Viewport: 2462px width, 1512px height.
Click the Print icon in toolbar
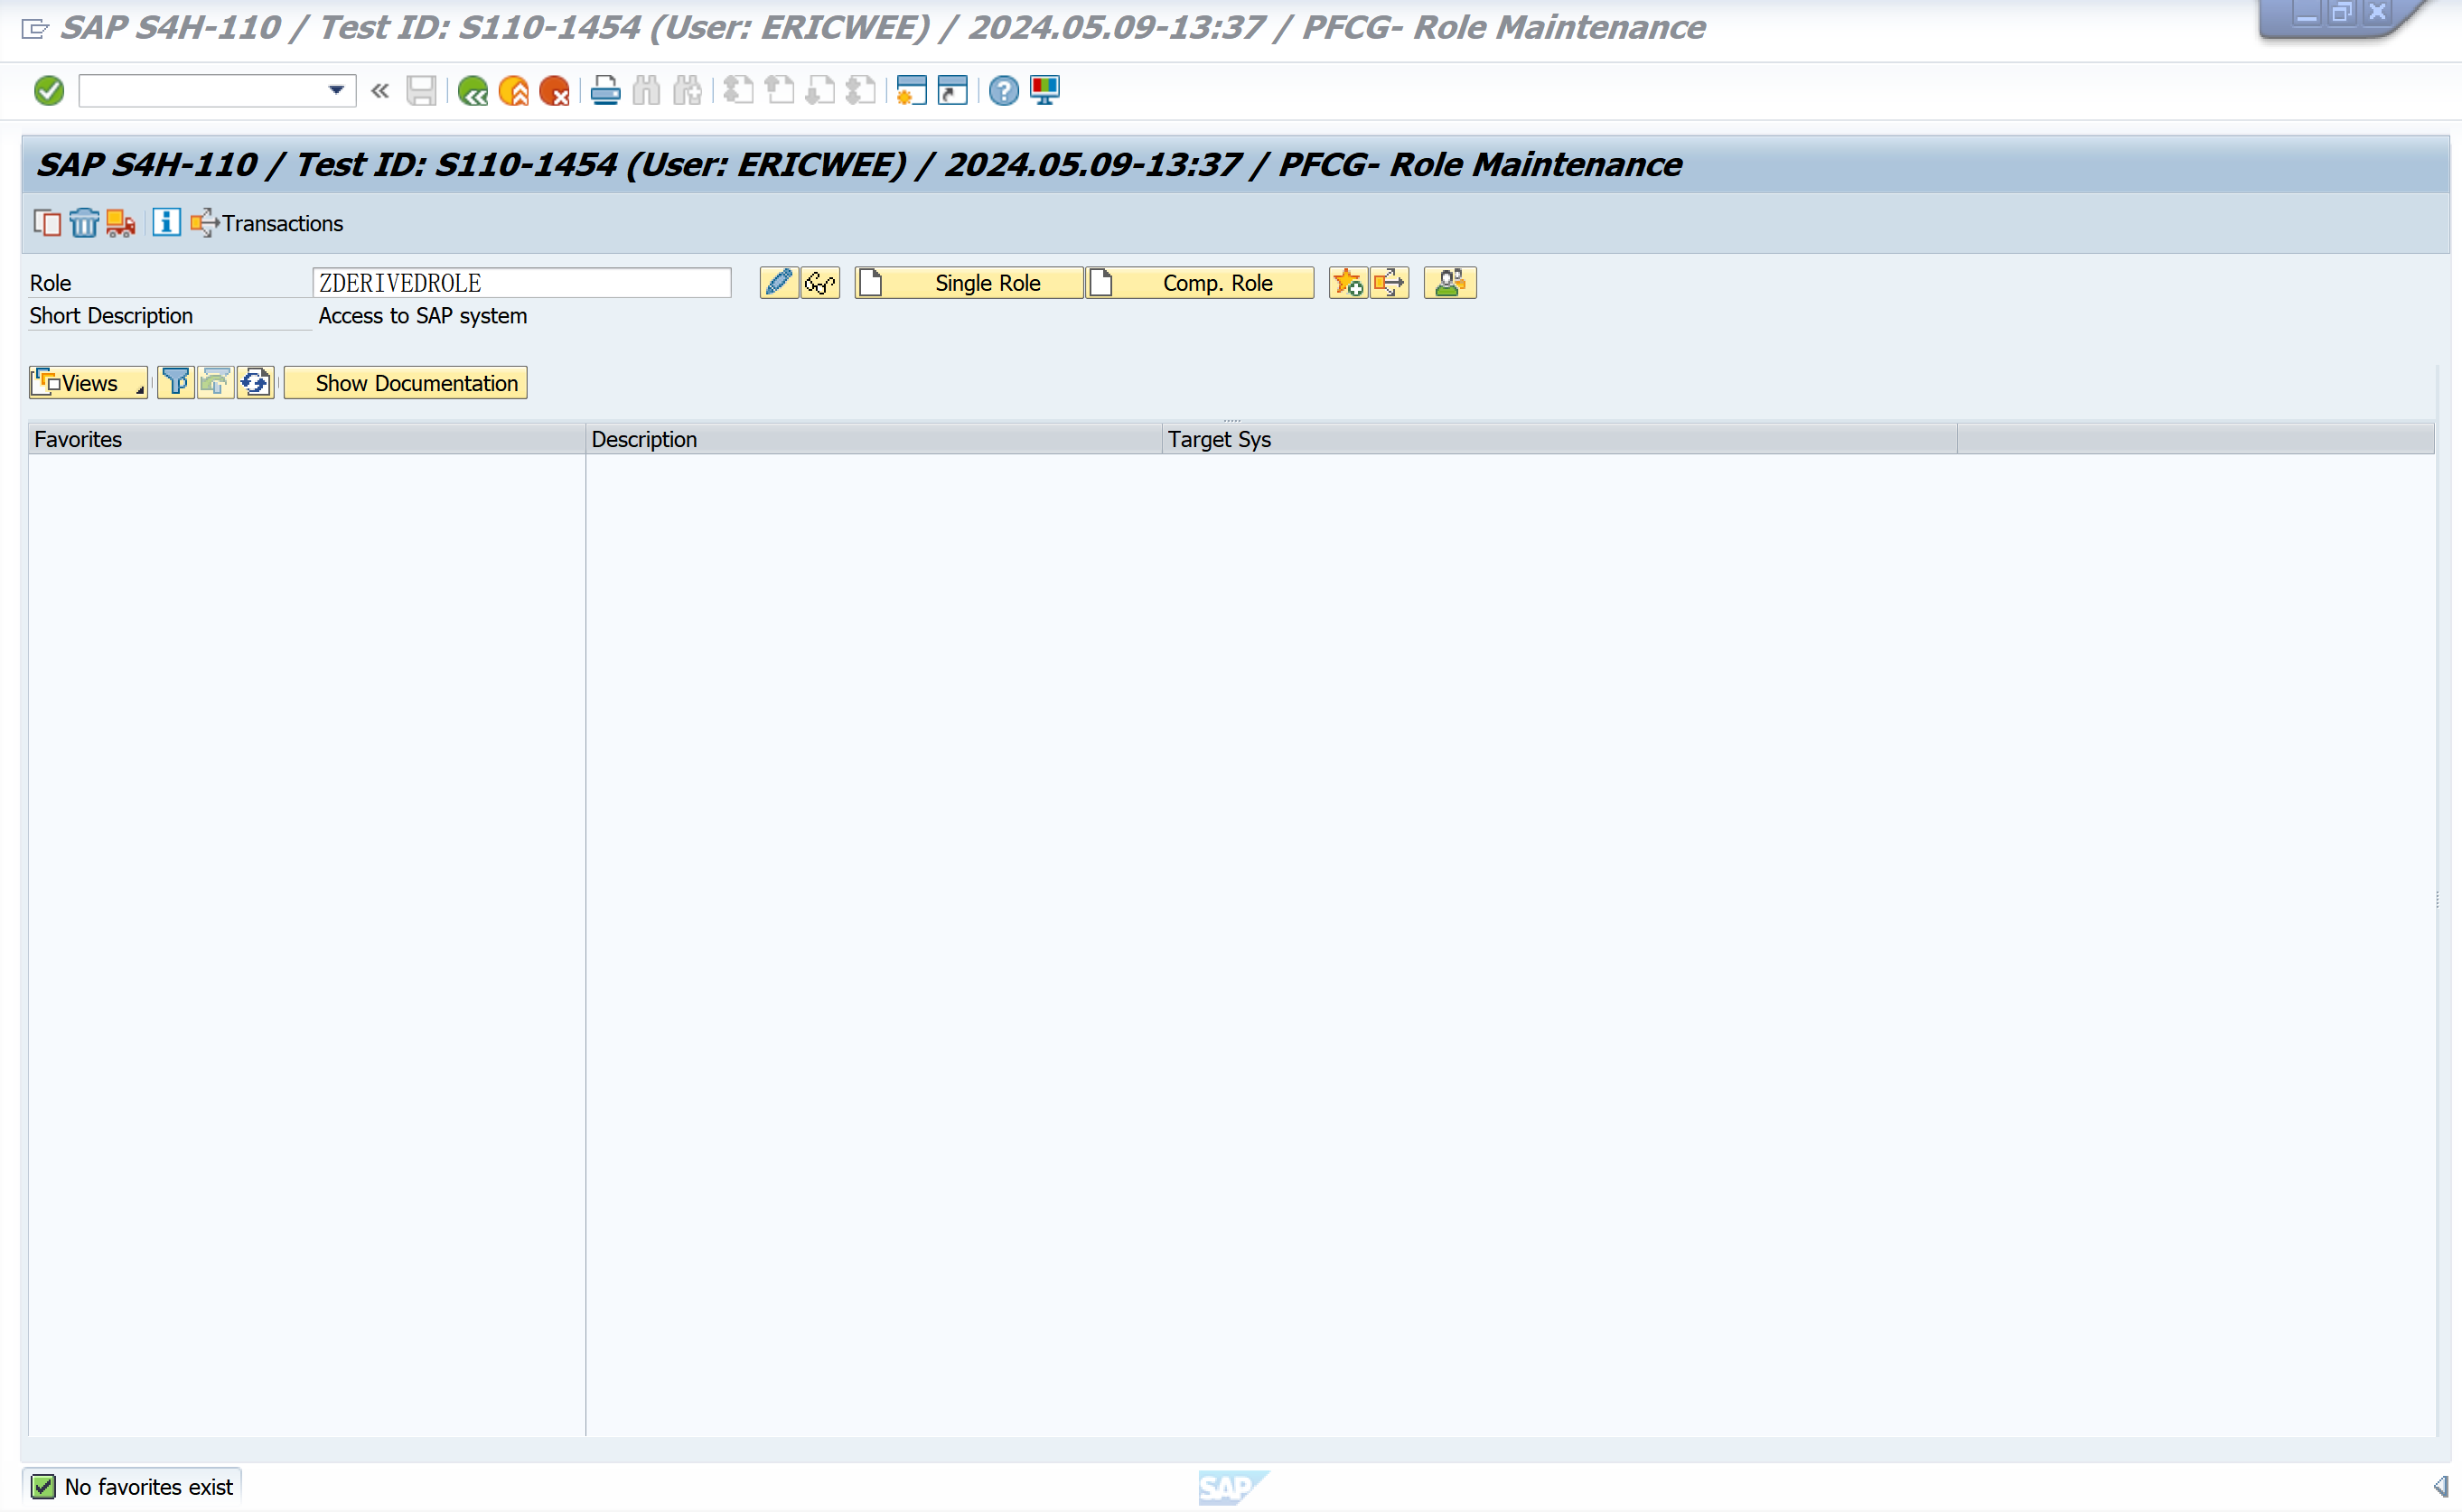tap(605, 91)
